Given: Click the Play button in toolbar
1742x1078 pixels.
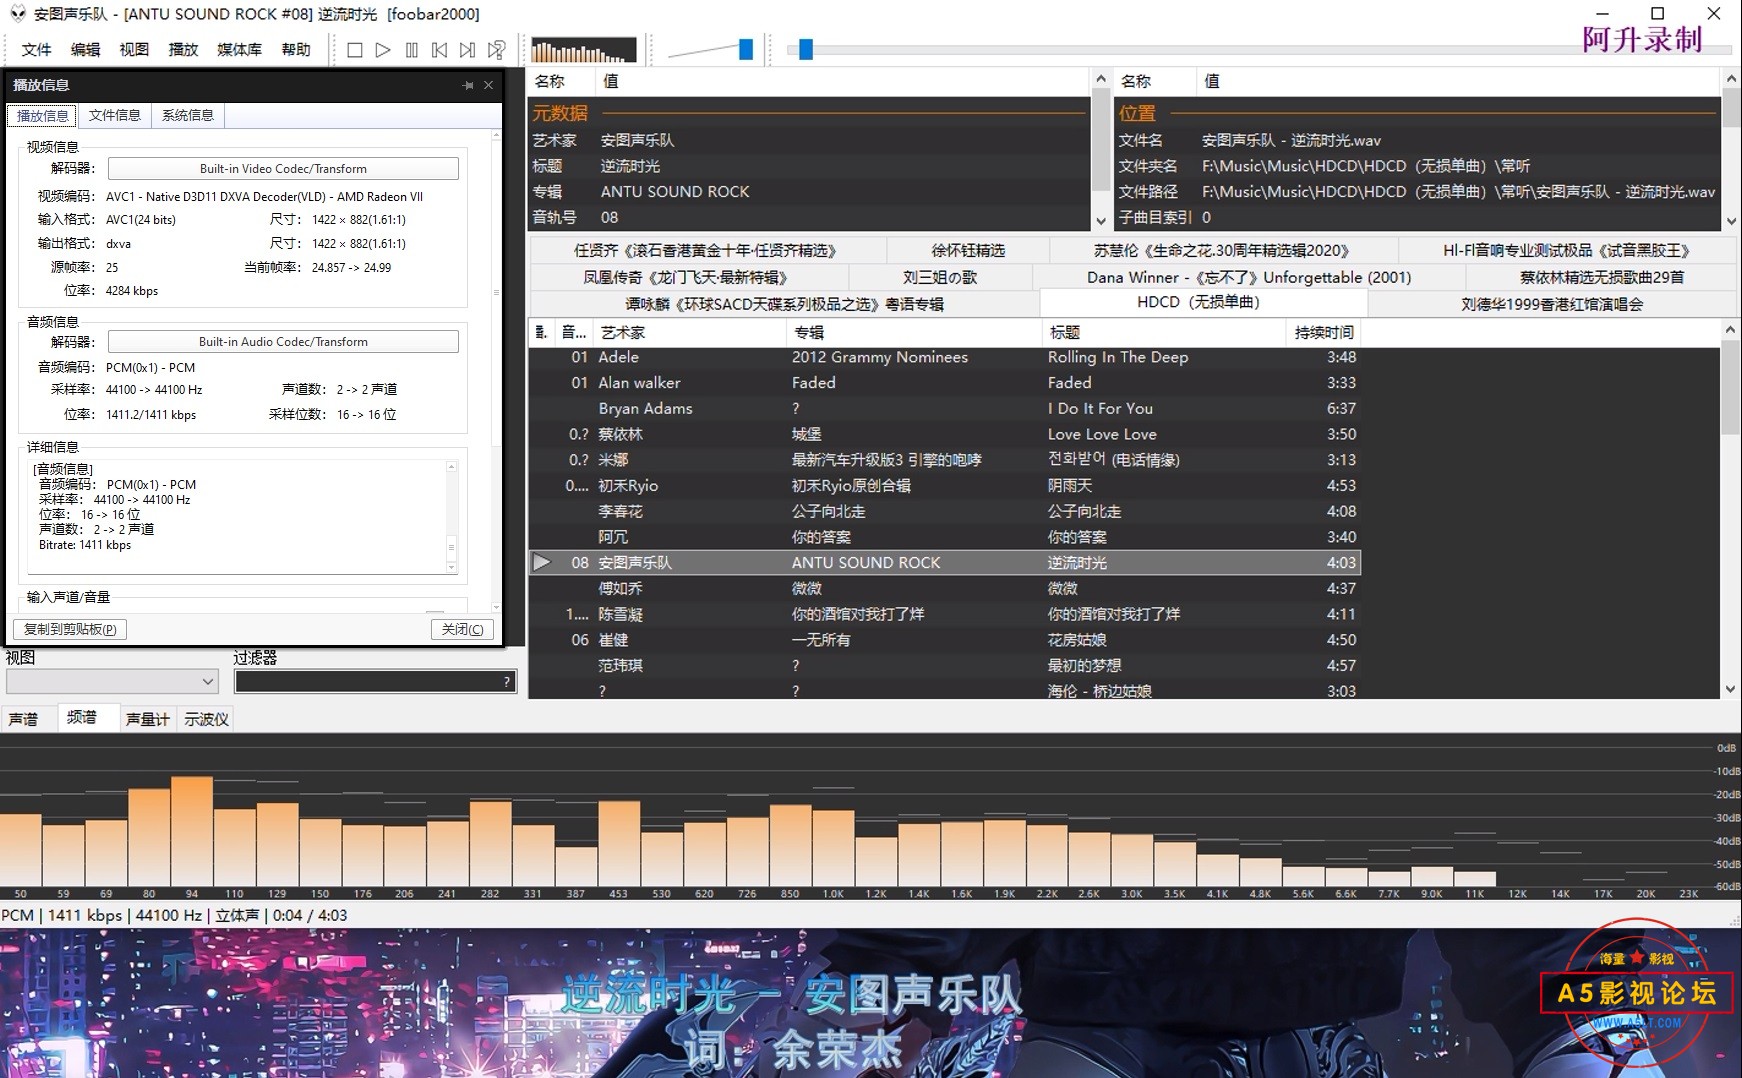Looking at the screenshot, I should [383, 50].
